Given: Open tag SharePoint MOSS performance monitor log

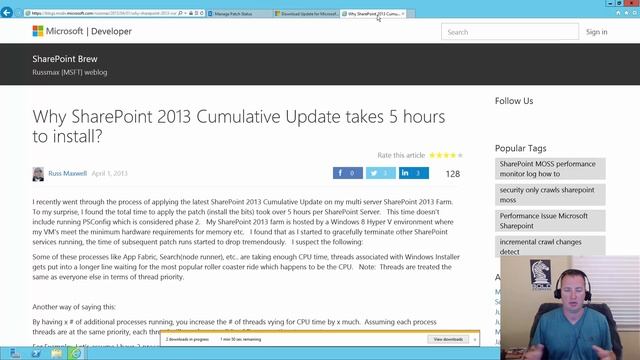Looking at the screenshot, I should (x=550, y=169).
